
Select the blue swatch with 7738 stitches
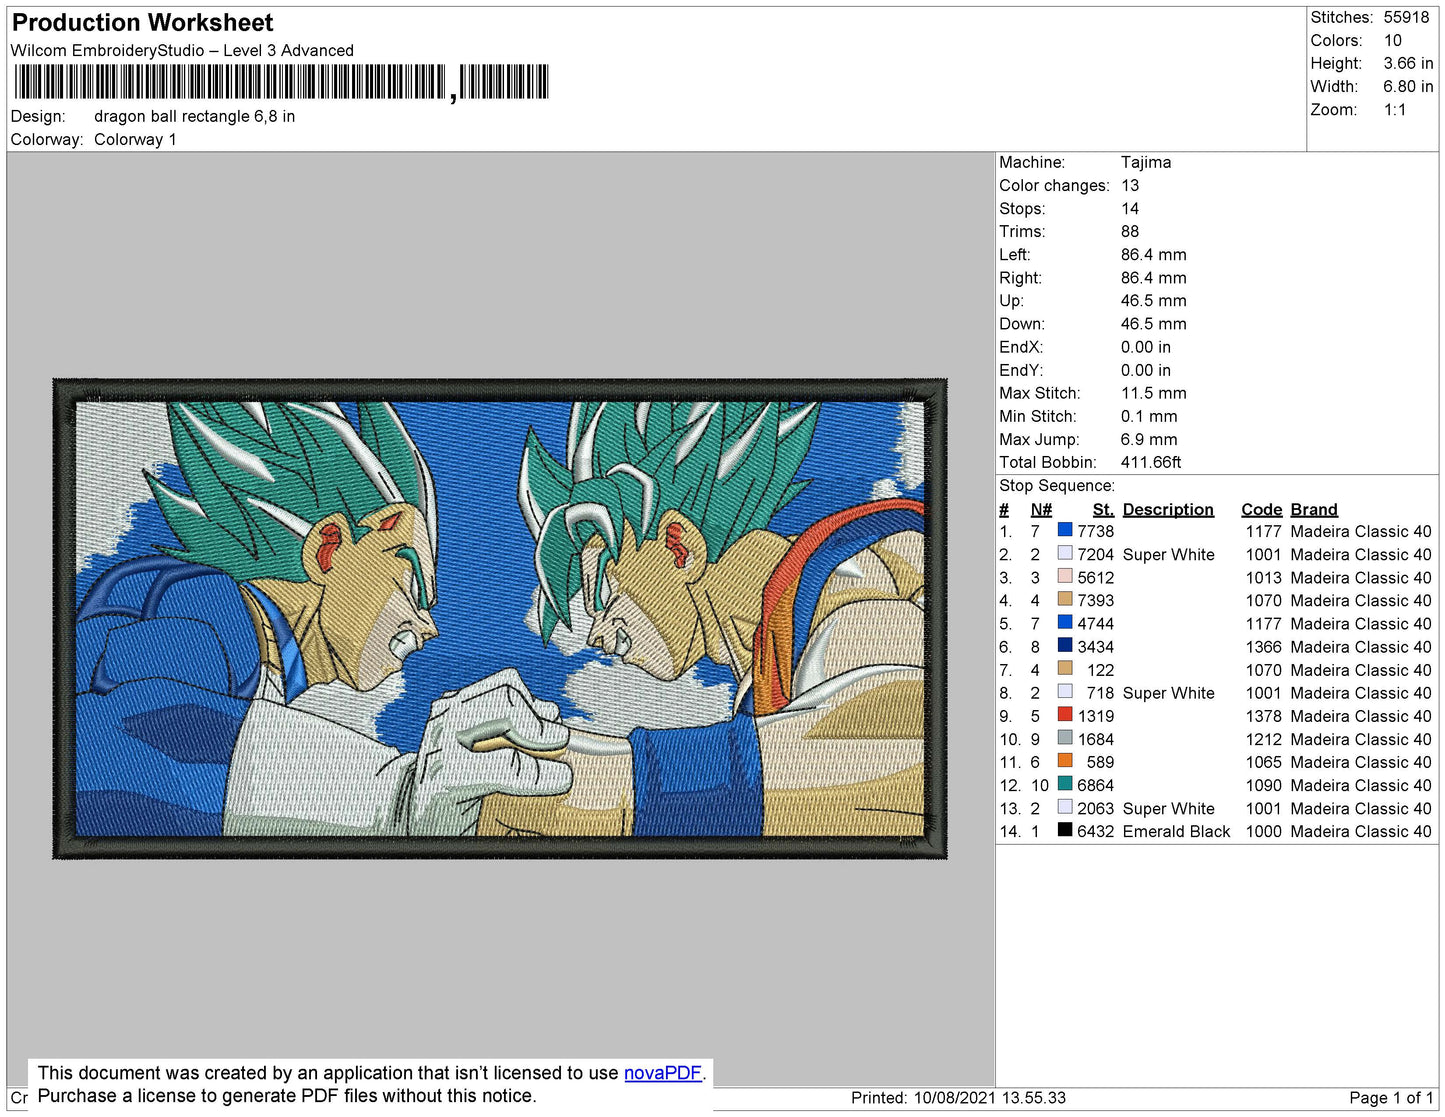[x=1065, y=531]
